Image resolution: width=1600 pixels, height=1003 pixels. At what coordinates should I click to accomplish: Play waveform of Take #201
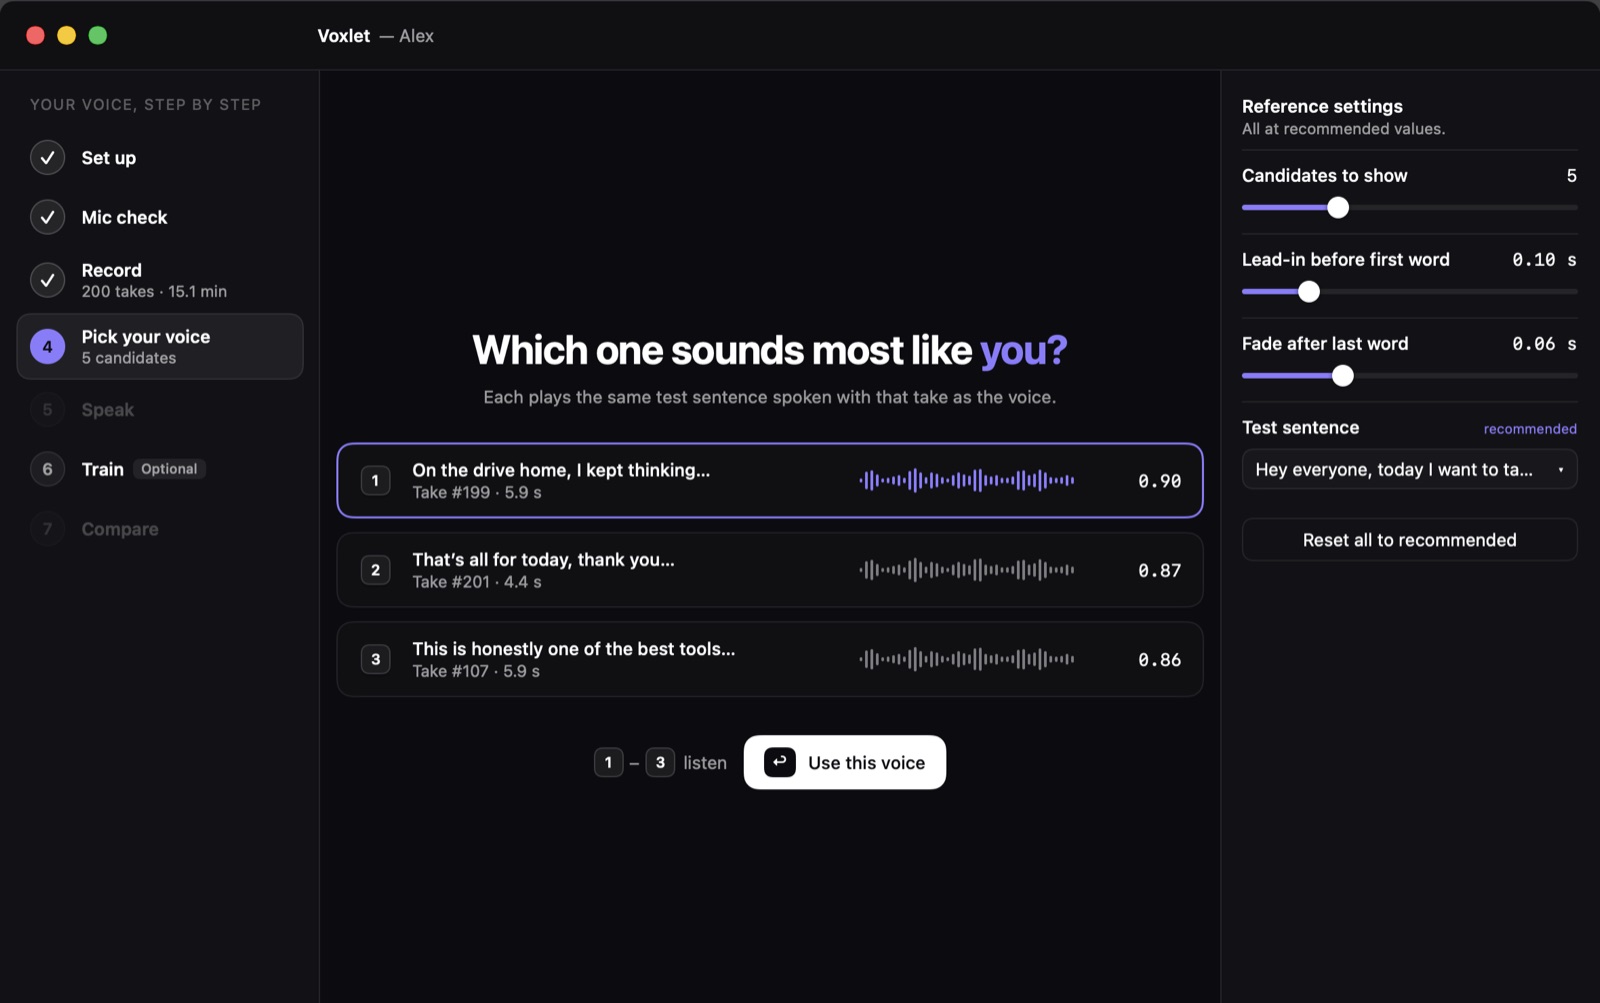(x=966, y=570)
